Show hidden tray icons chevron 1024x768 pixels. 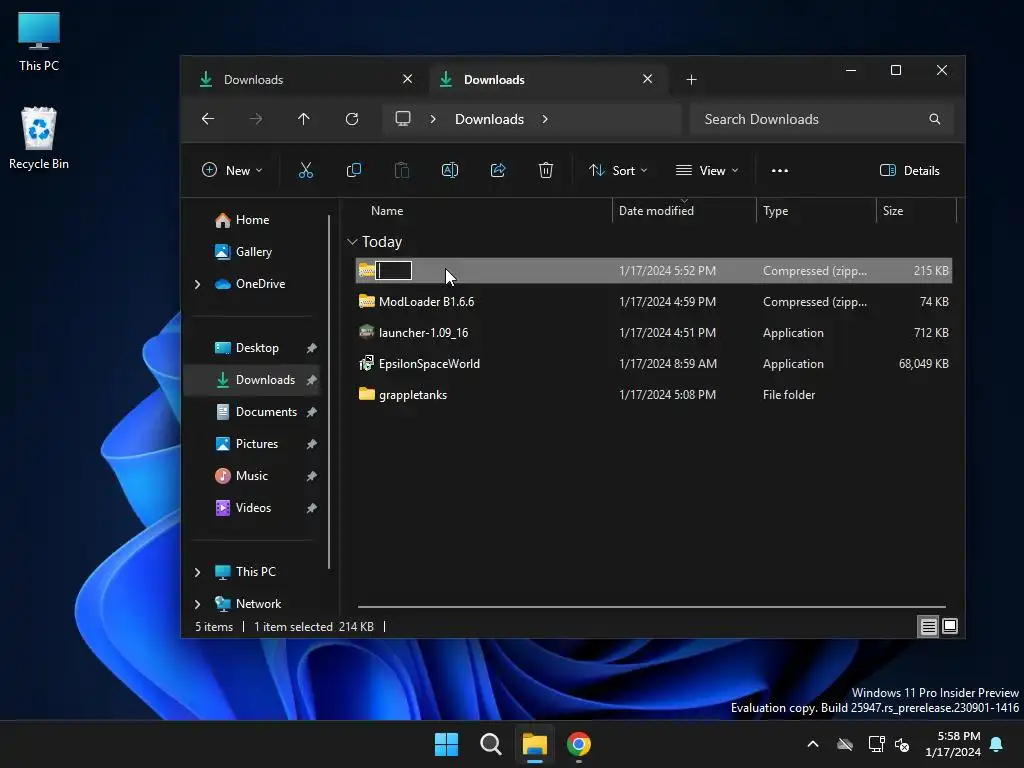[x=813, y=744]
